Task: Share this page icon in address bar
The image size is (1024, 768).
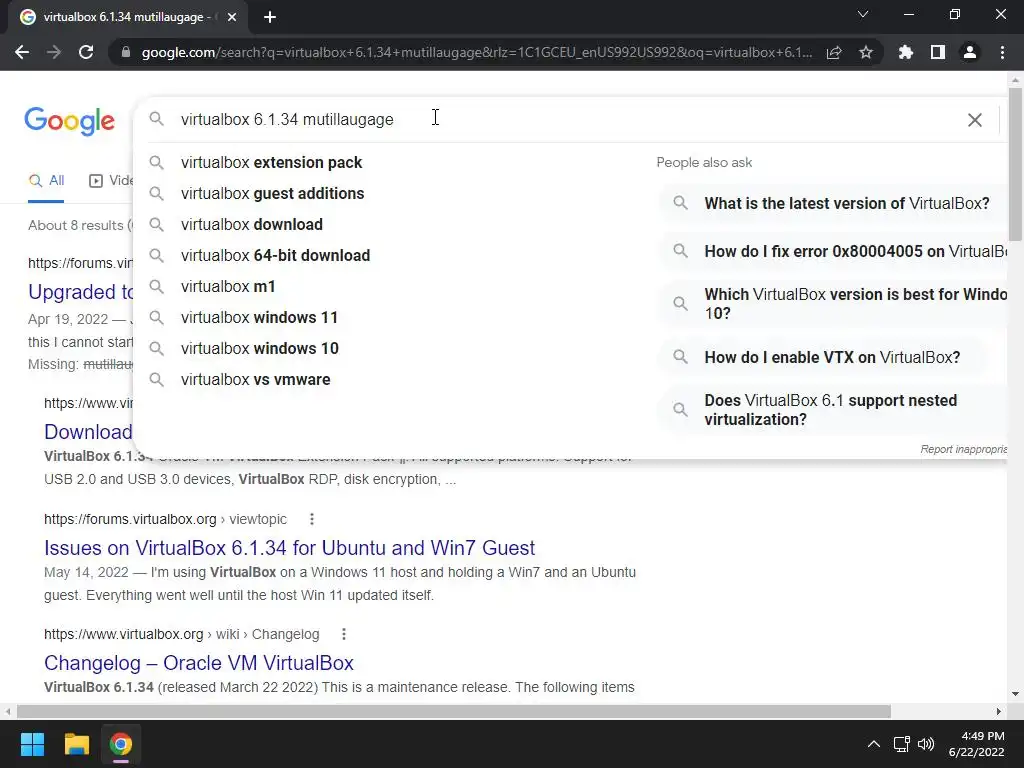Action: tap(834, 52)
